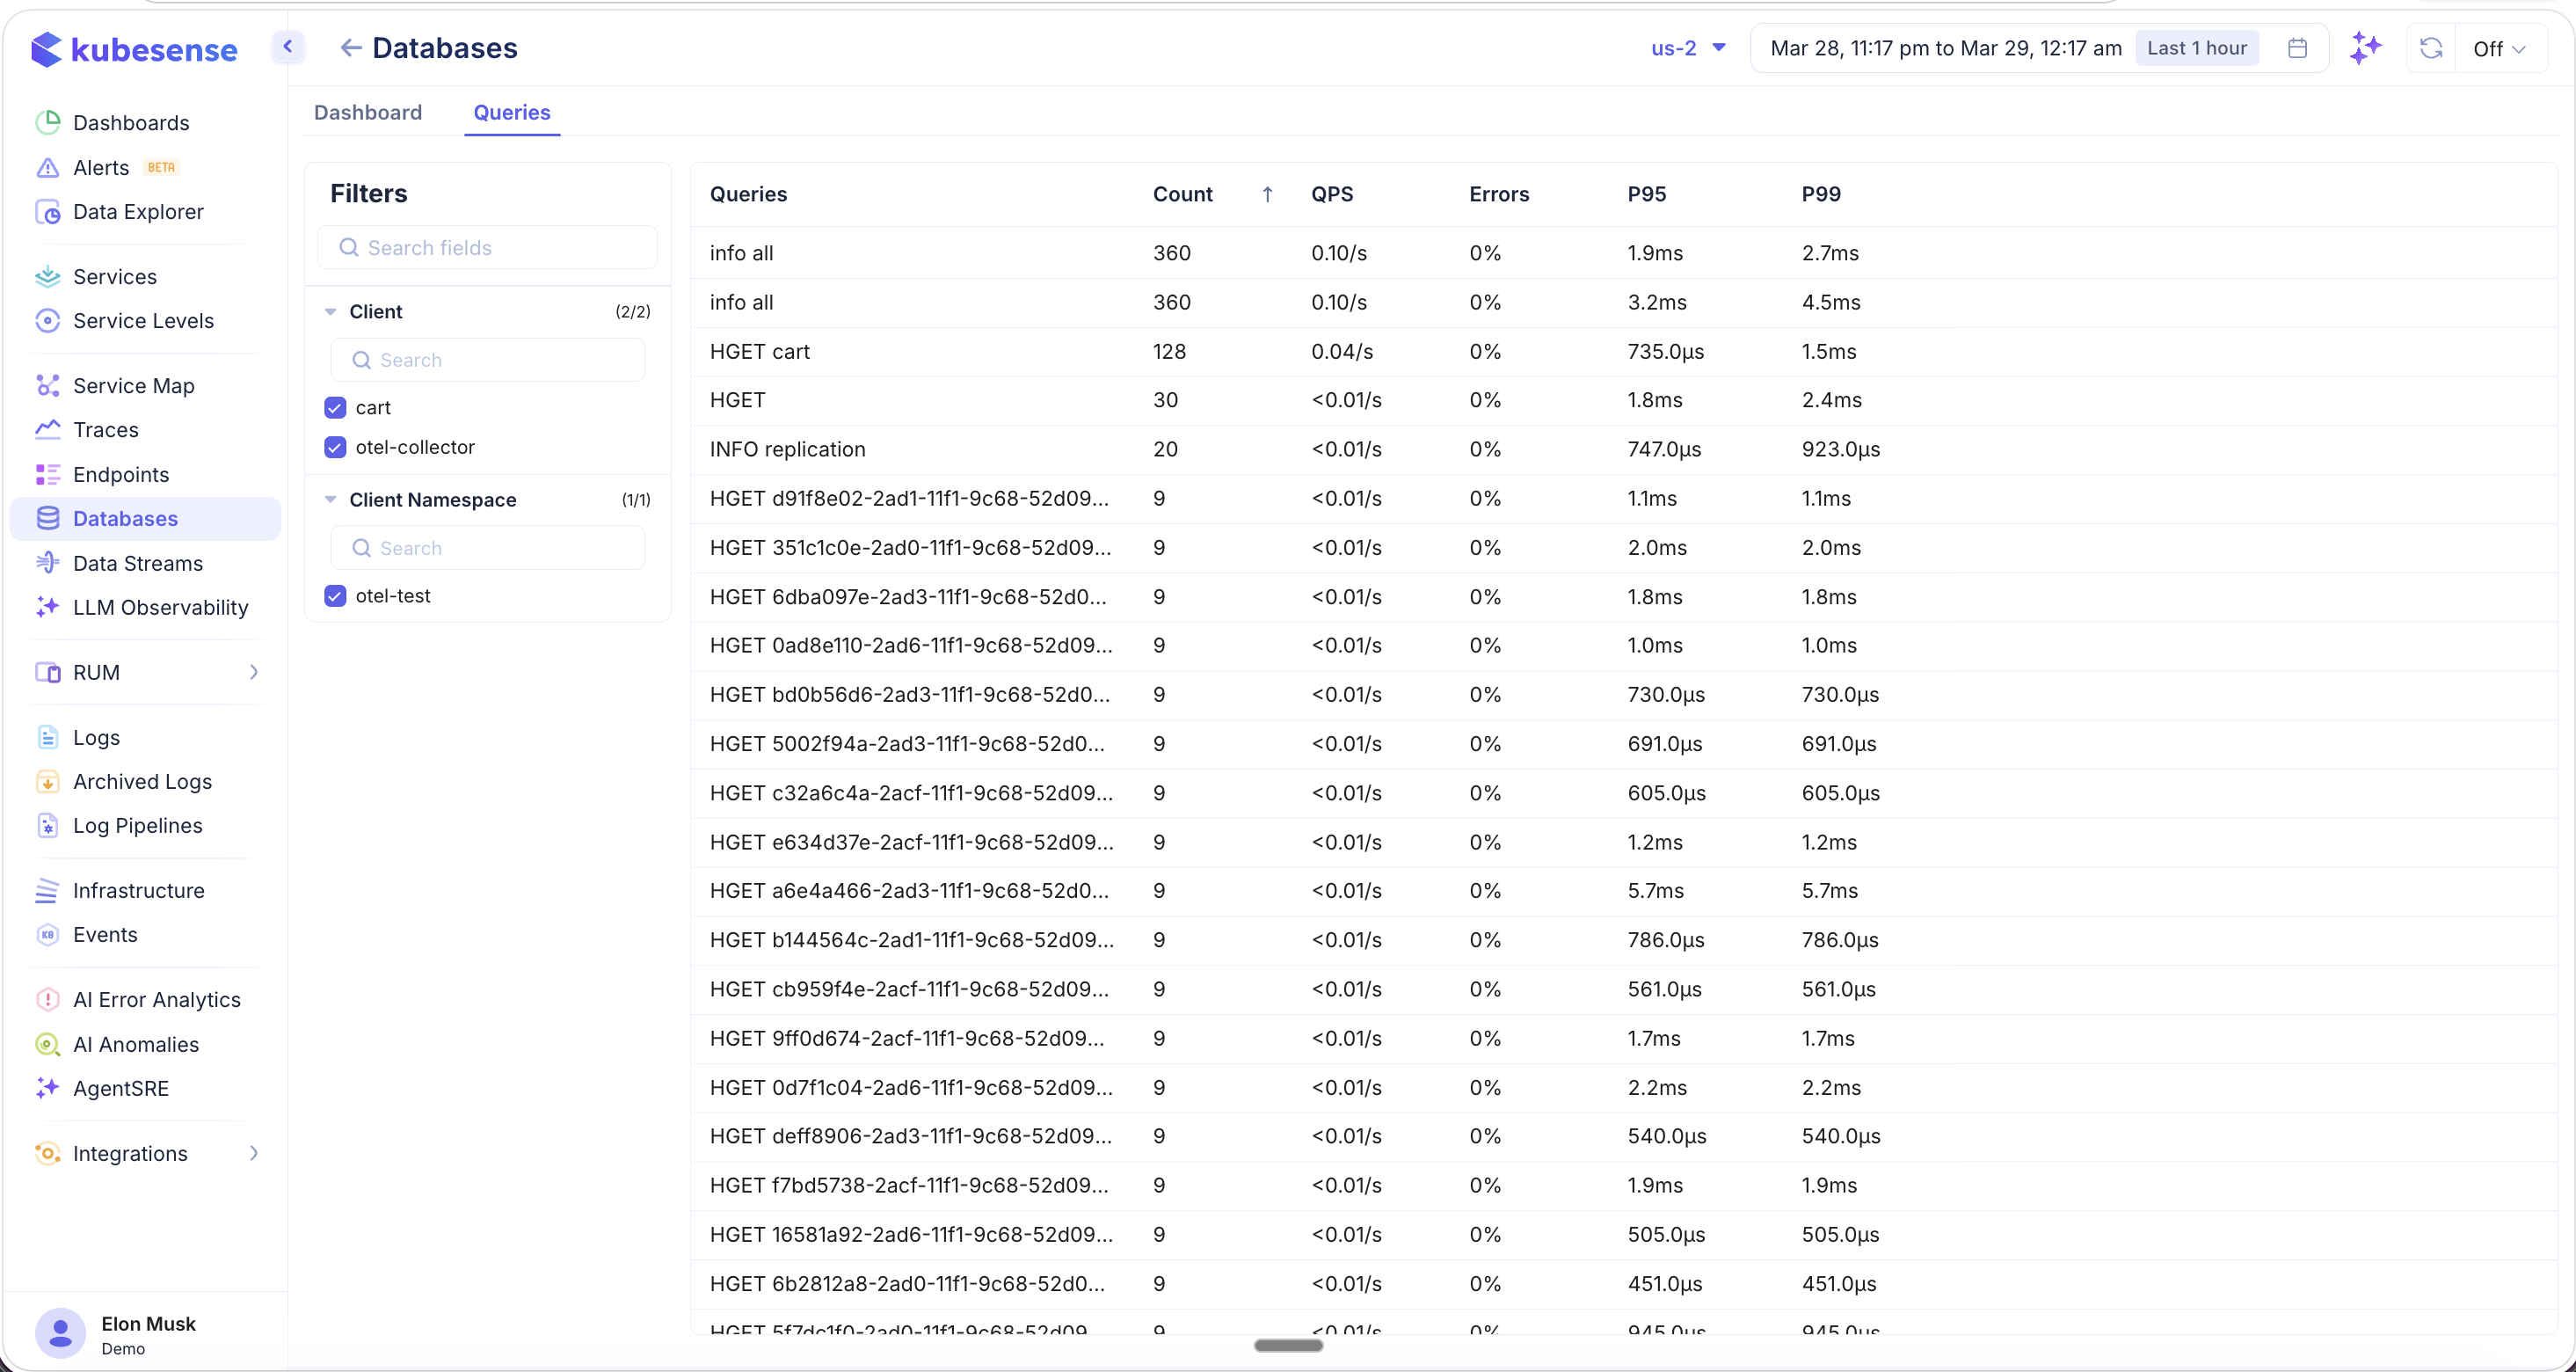Open the us-2 region dropdown
Image resolution: width=2576 pixels, height=1372 pixels.
pos(1688,47)
